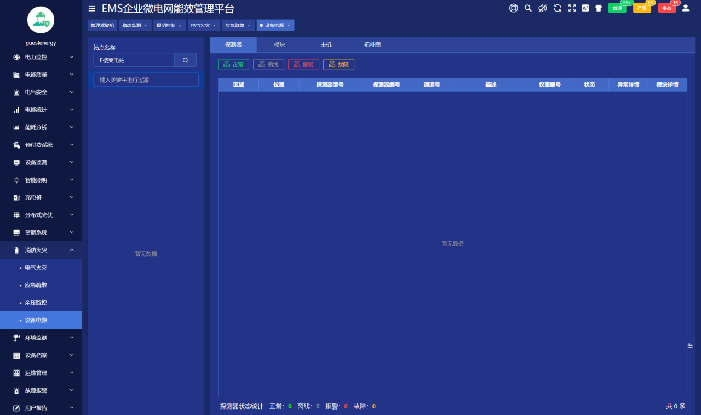Screen dimensions: 701x415
Task: Toggle the alarm sound speaker icon
Action: 542,8
